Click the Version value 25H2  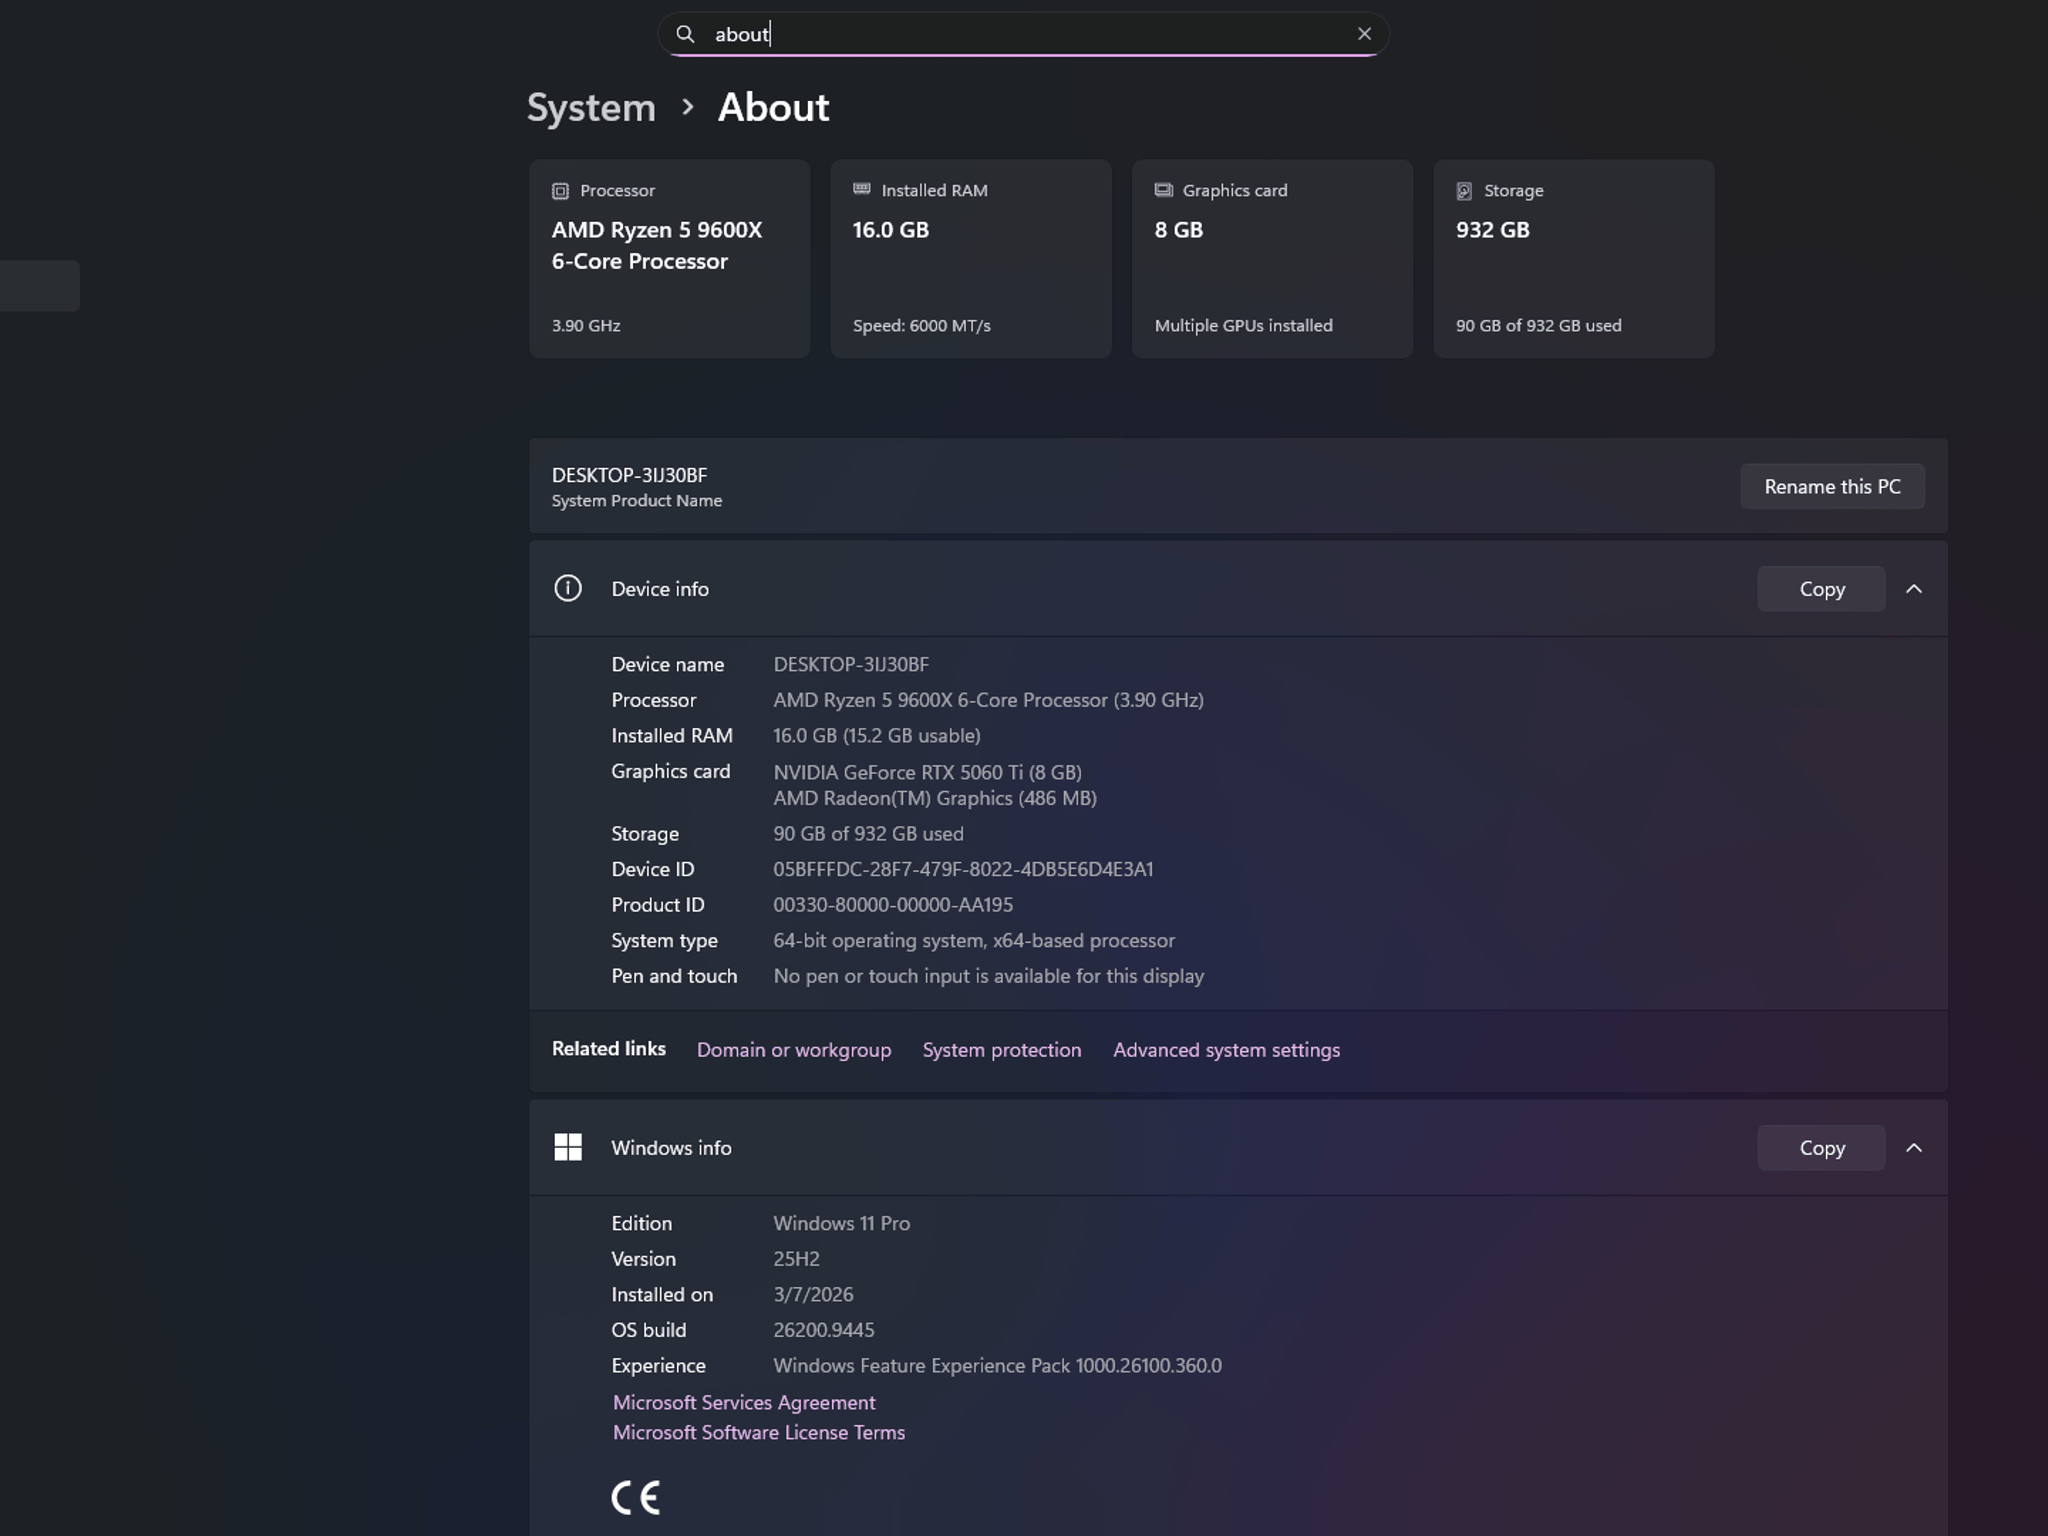(x=796, y=1259)
